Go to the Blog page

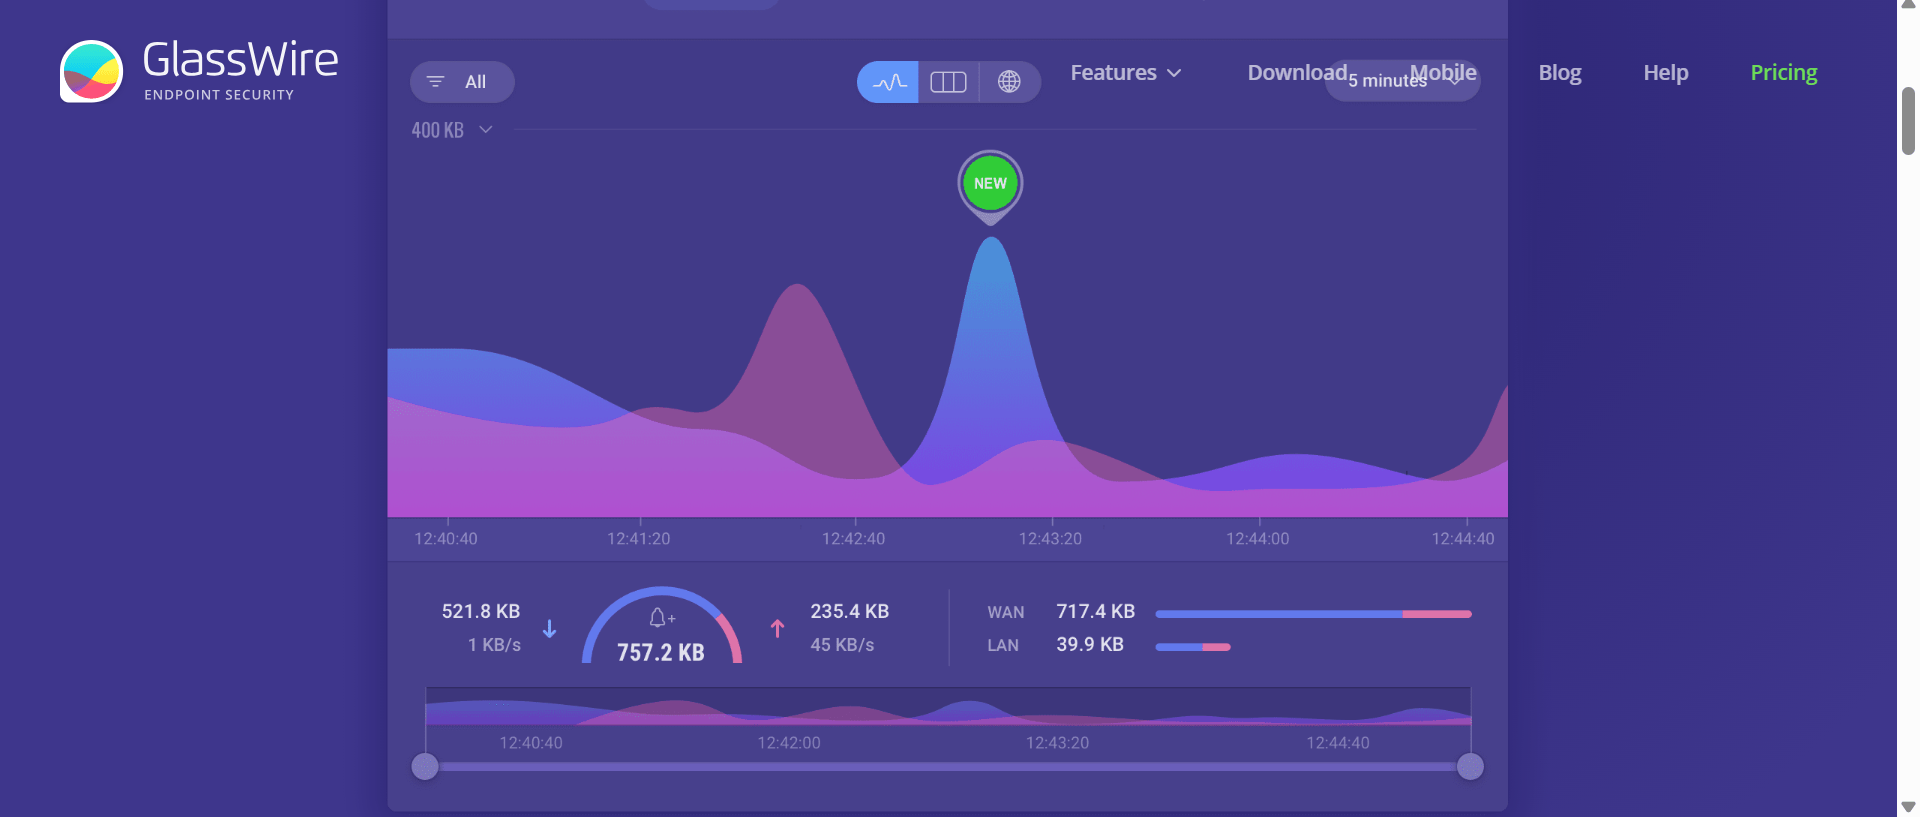(x=1560, y=73)
